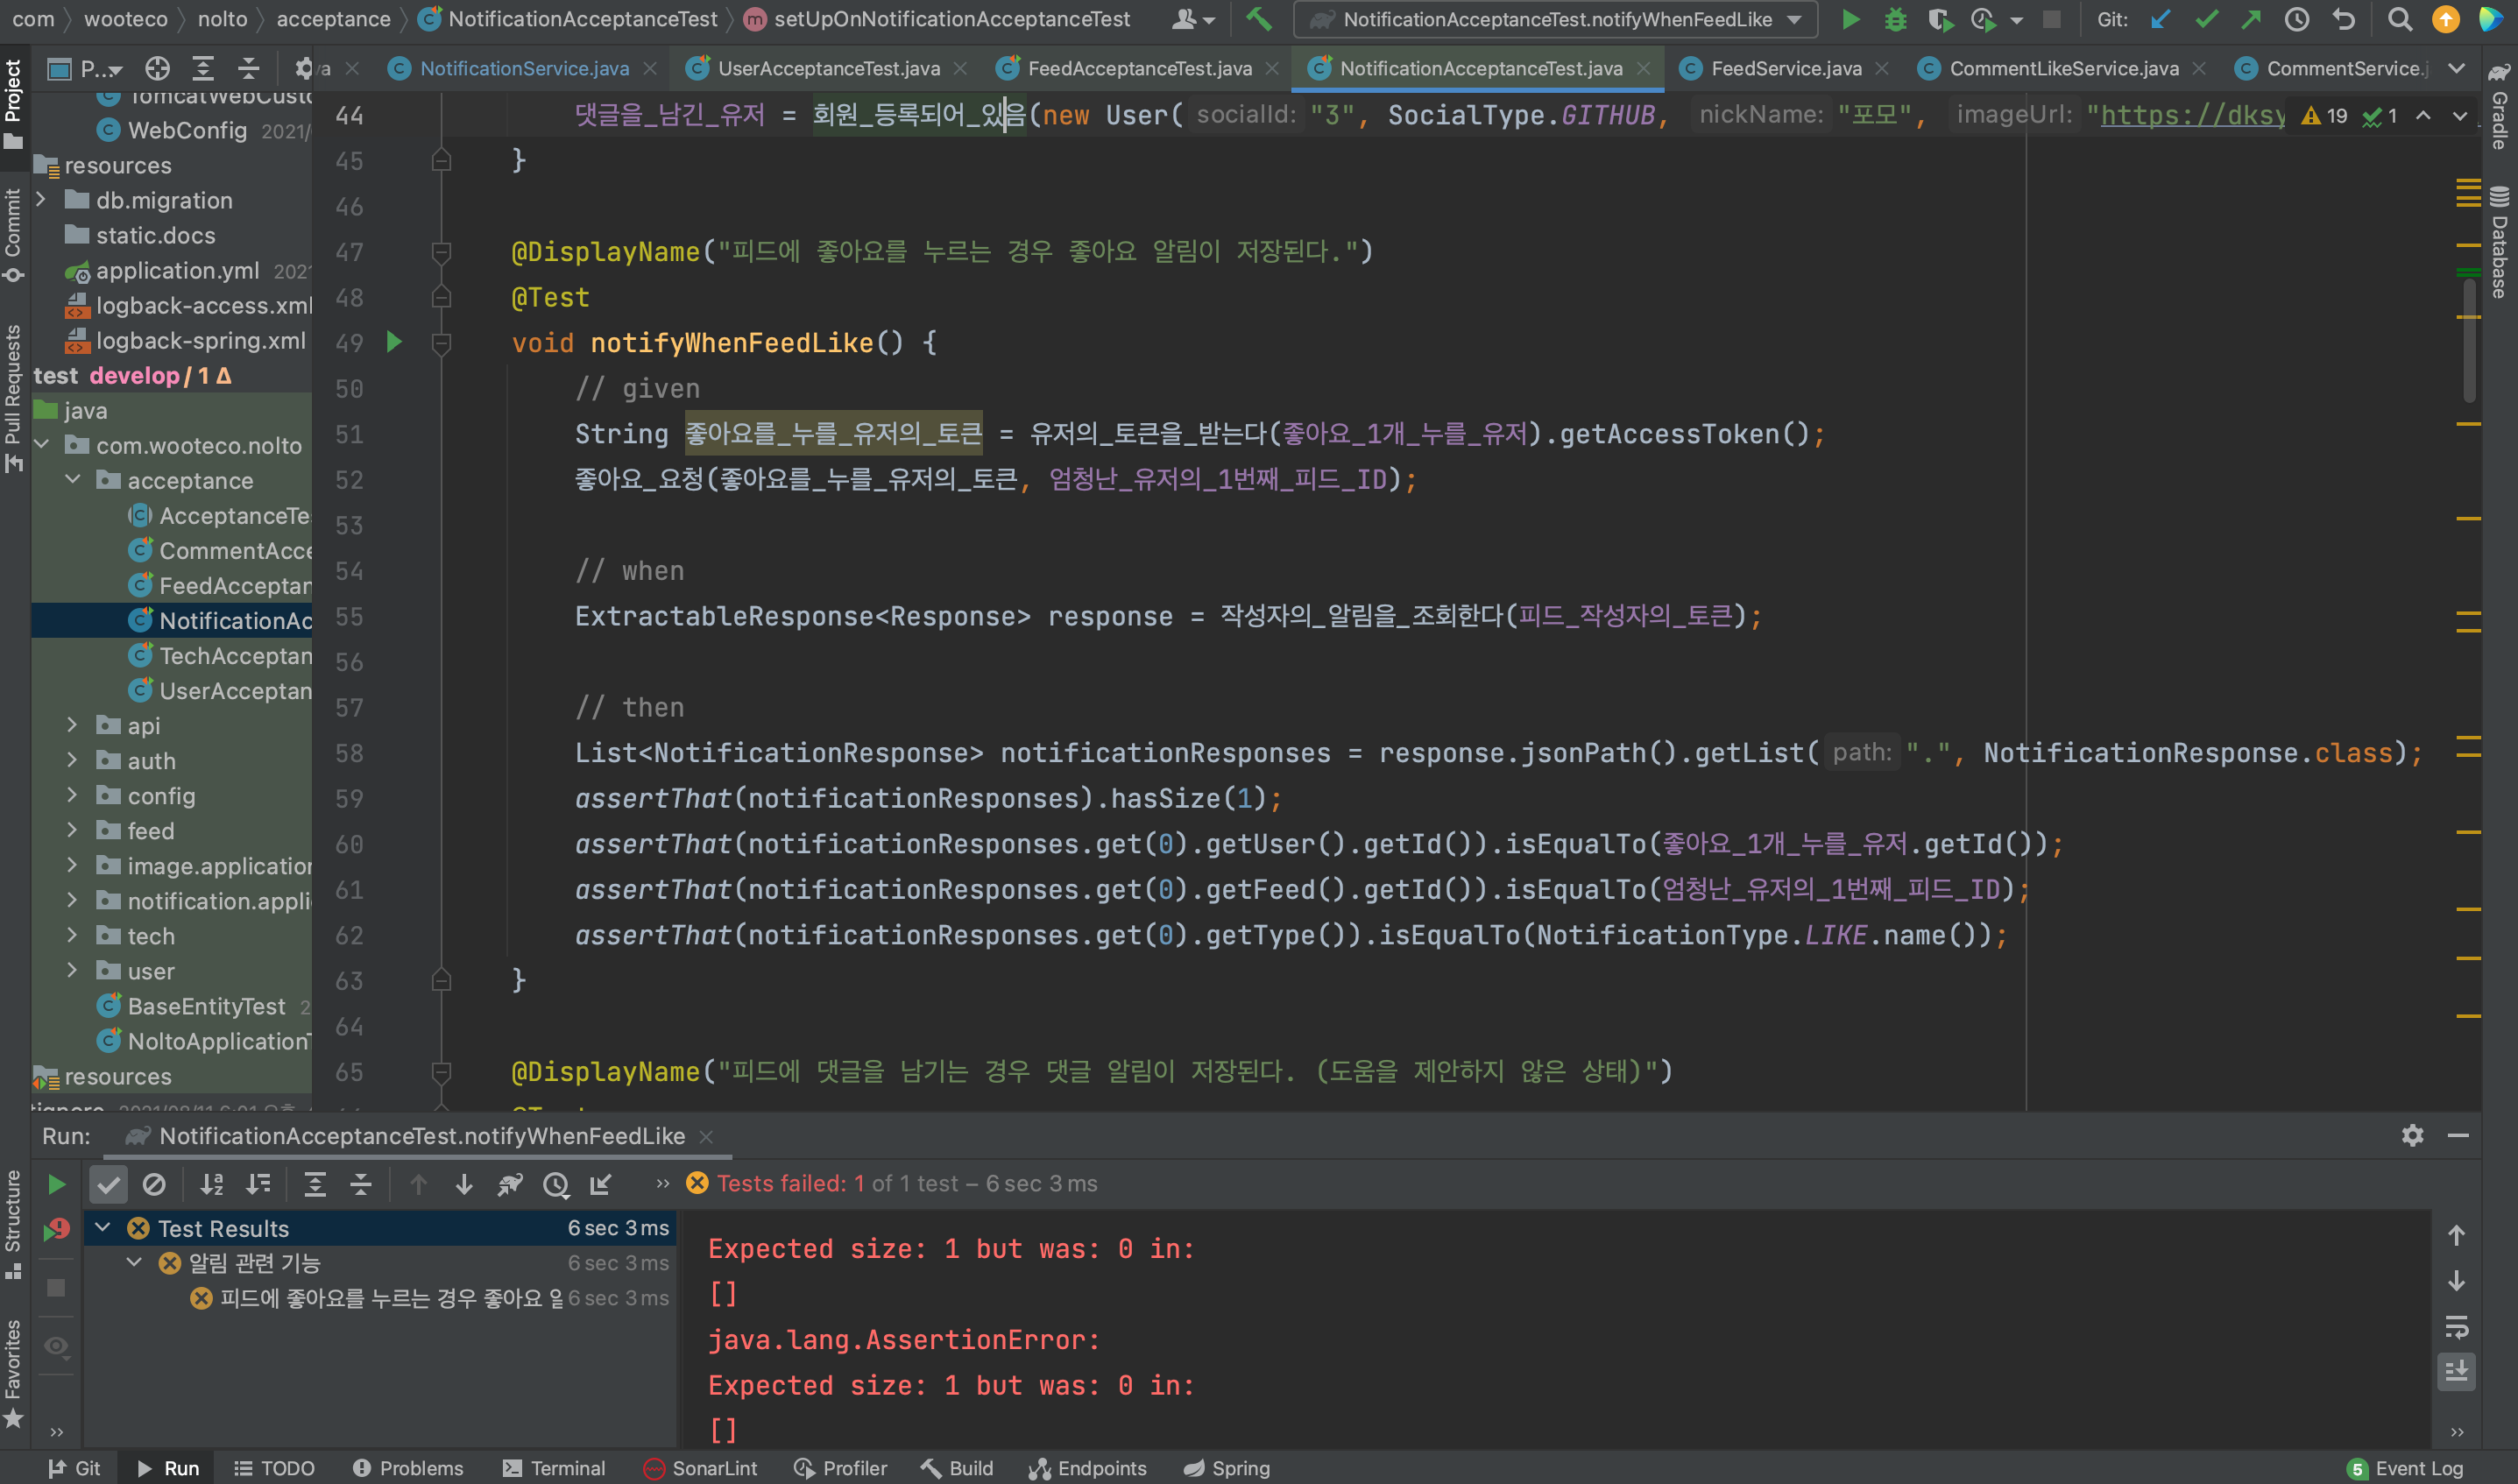Click the editor vertical scrollbar thumb

(x=2468, y=340)
